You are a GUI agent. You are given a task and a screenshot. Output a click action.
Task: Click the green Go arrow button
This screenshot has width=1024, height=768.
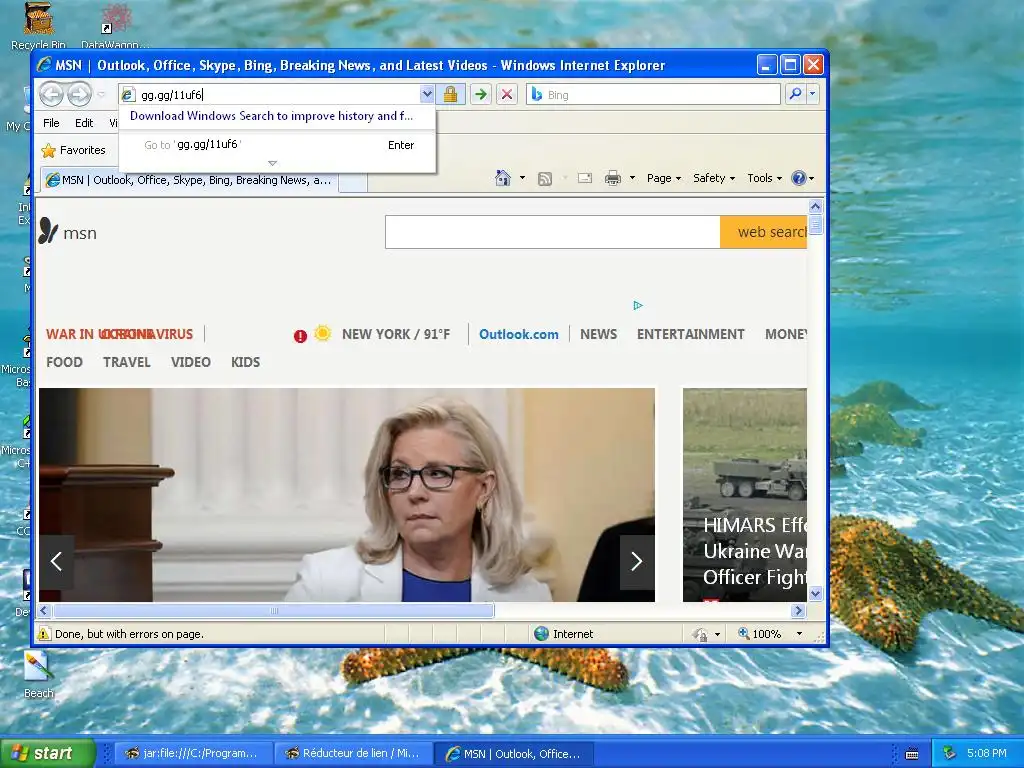[x=481, y=94]
